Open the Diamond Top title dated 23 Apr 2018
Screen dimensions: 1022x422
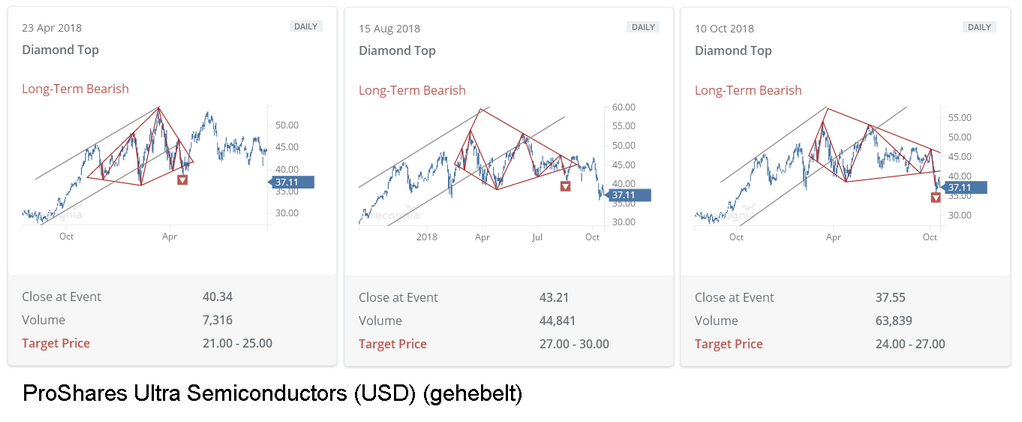60,50
